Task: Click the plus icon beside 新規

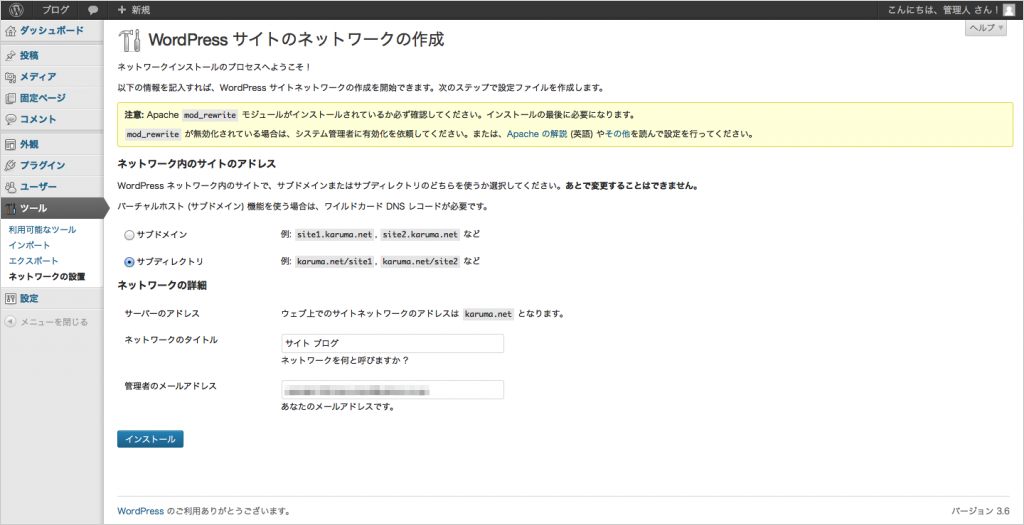Action: [121, 10]
